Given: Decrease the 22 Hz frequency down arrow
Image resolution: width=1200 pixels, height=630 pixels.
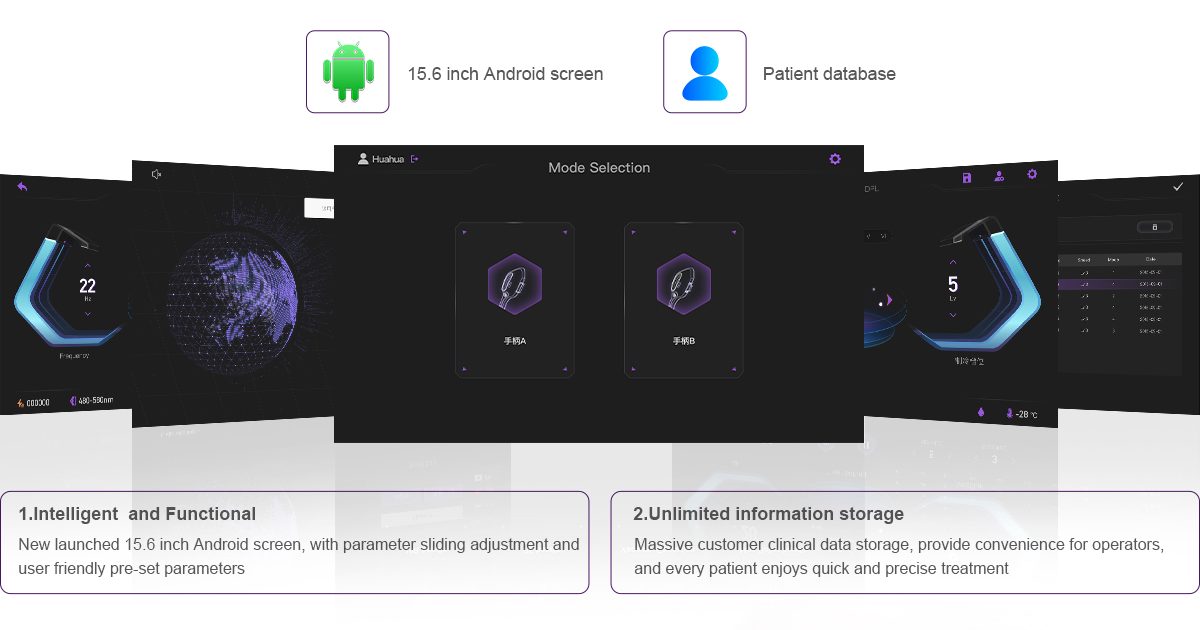Looking at the screenshot, I should tap(87, 314).
